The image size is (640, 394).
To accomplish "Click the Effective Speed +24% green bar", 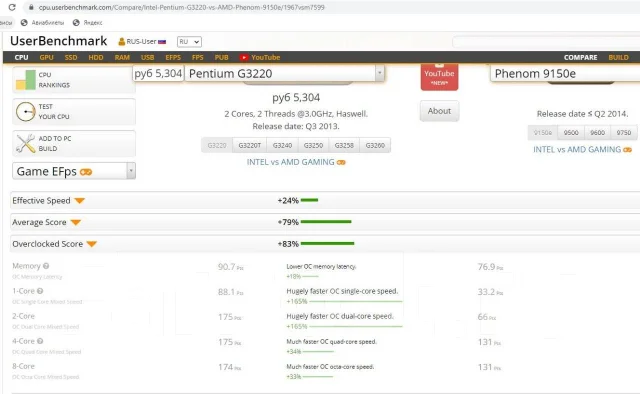I will pyautogui.click(x=309, y=200).
